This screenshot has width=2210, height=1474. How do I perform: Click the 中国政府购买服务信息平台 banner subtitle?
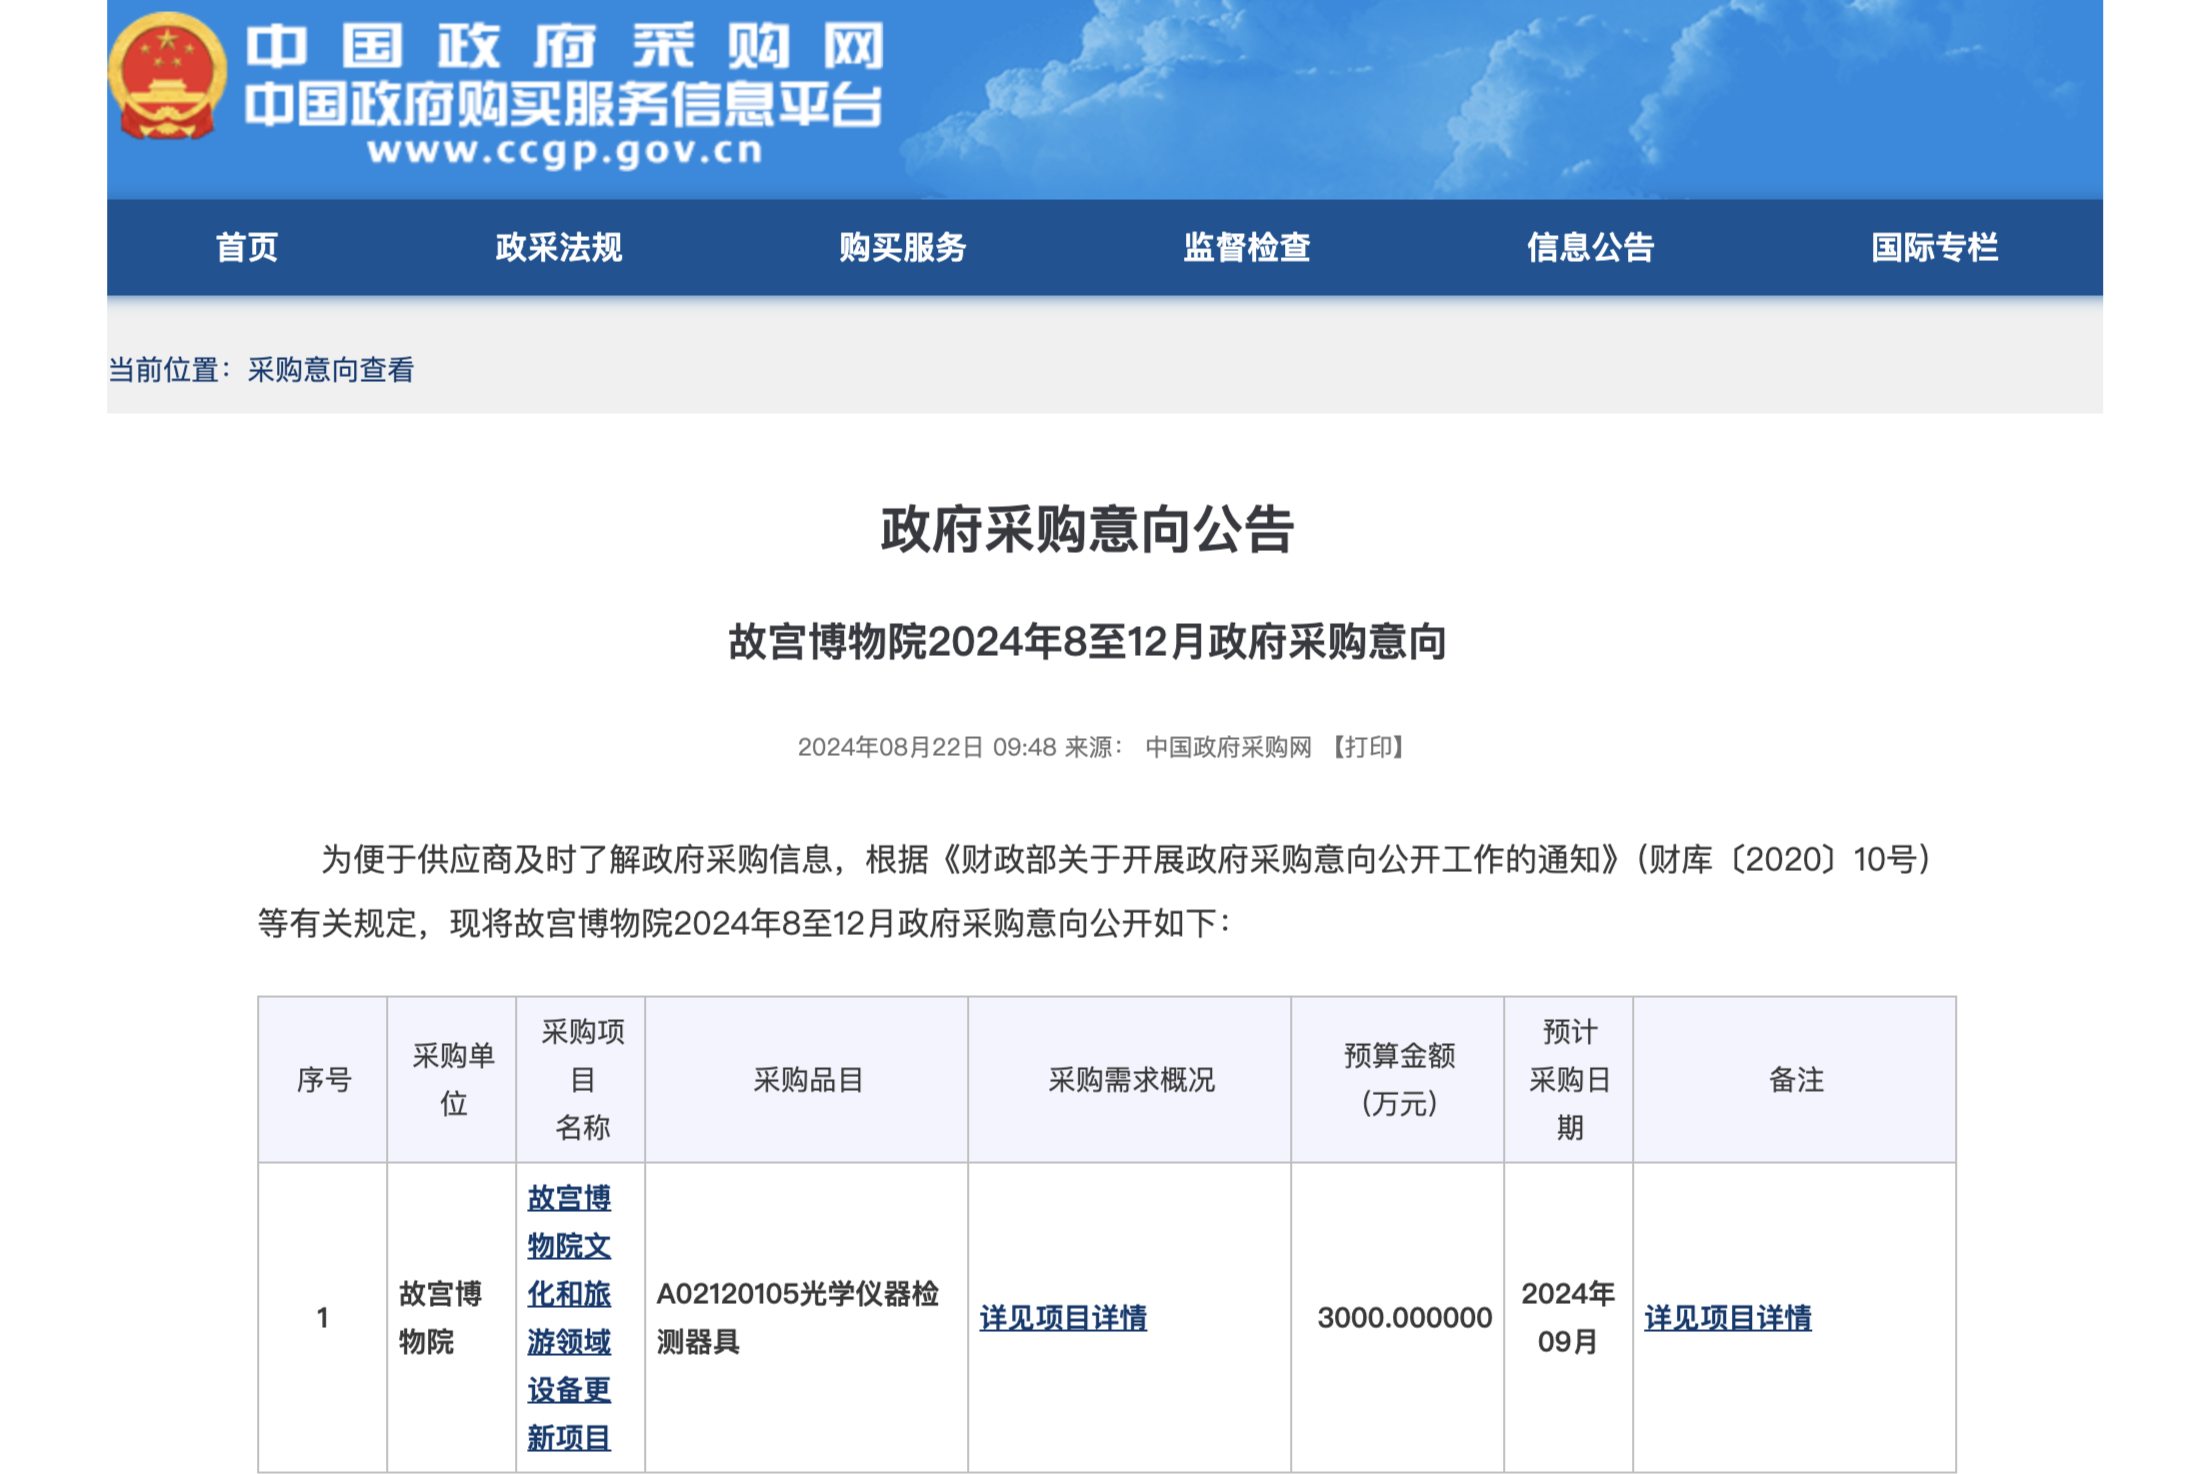[x=564, y=105]
